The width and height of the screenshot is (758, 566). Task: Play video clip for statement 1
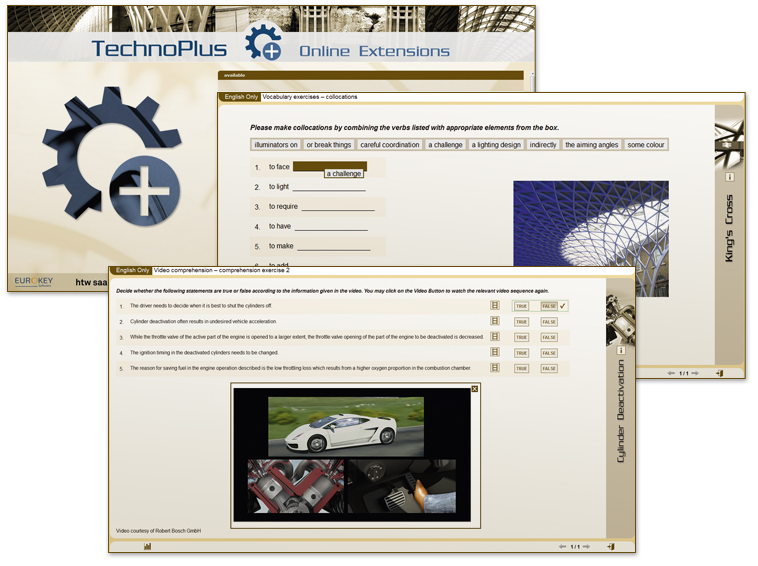coord(495,306)
